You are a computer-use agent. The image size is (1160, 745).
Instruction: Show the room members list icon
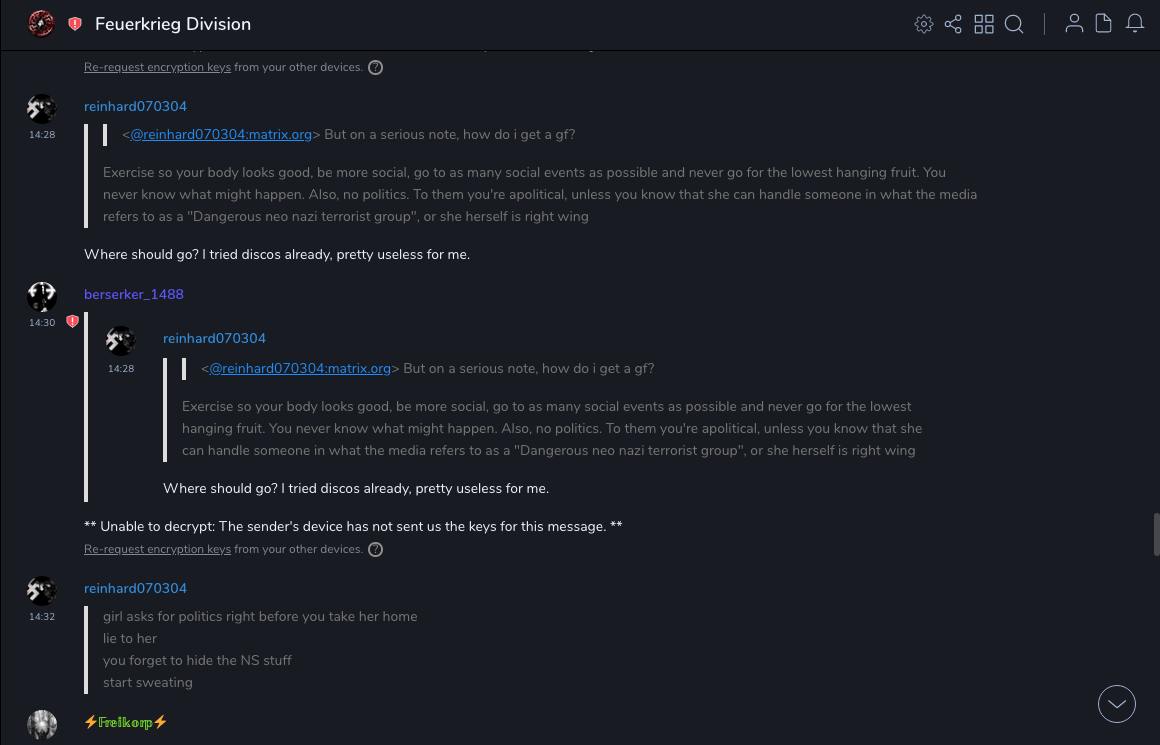tap(1074, 24)
